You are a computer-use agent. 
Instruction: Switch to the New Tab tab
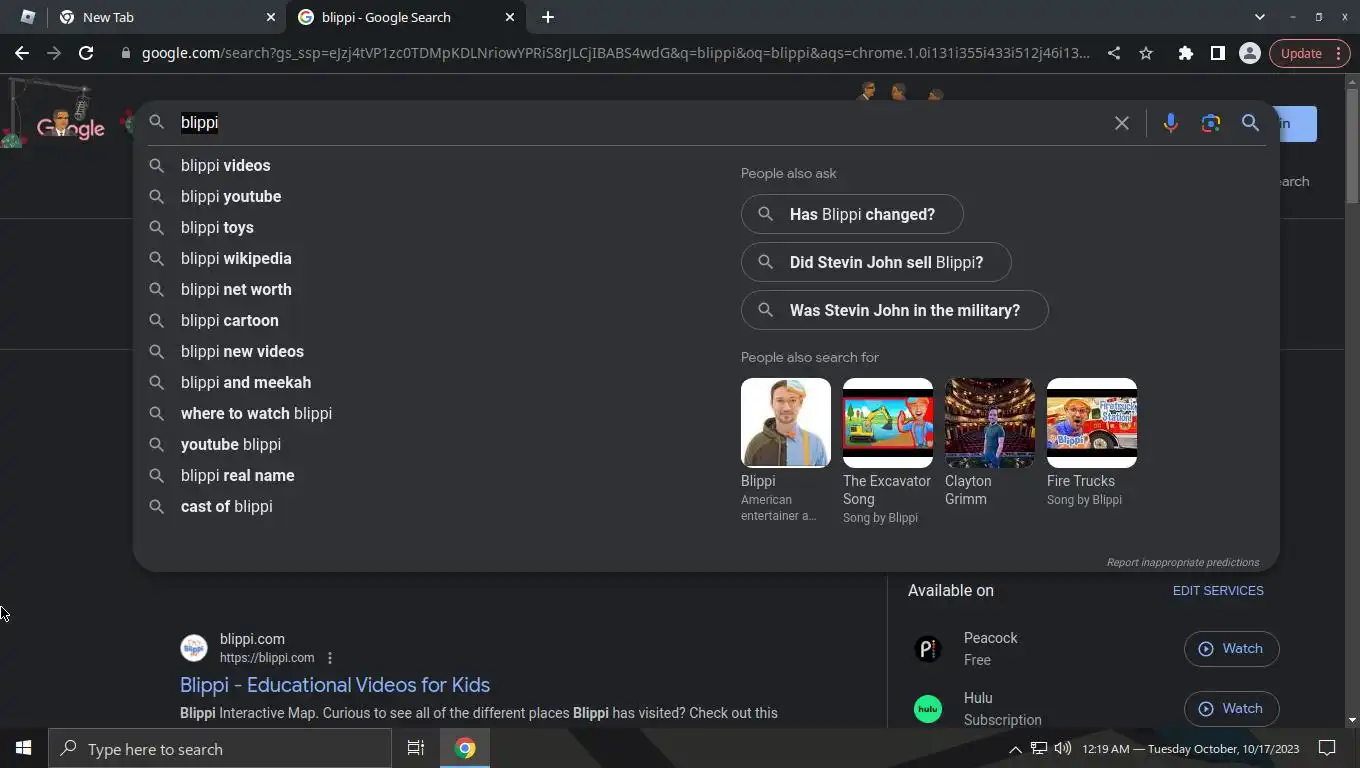pos(166,17)
